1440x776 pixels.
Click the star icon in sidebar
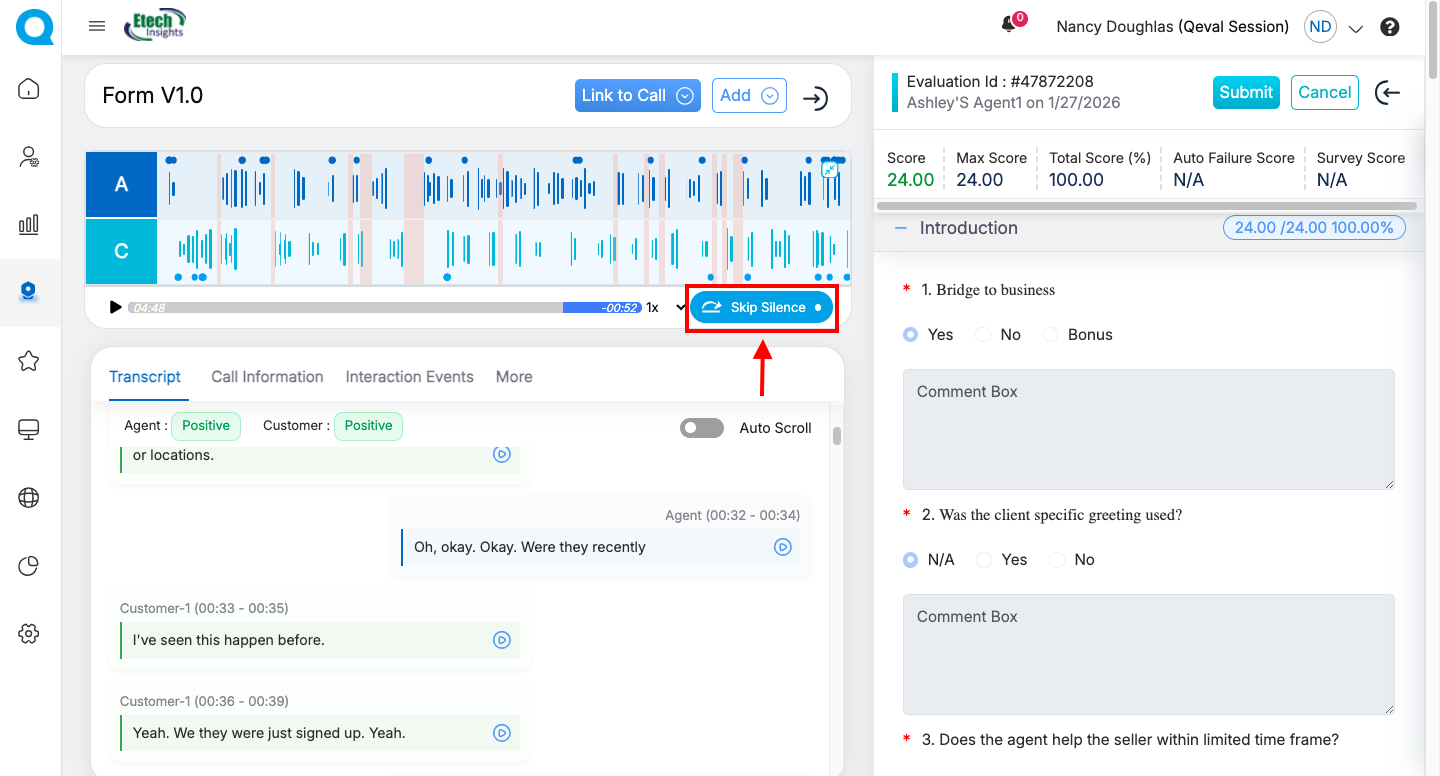tap(29, 361)
